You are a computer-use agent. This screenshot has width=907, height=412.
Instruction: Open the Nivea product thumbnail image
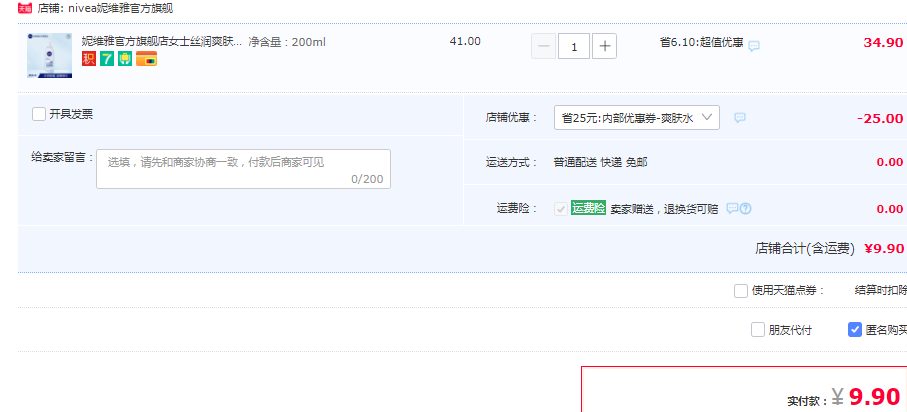coord(50,56)
